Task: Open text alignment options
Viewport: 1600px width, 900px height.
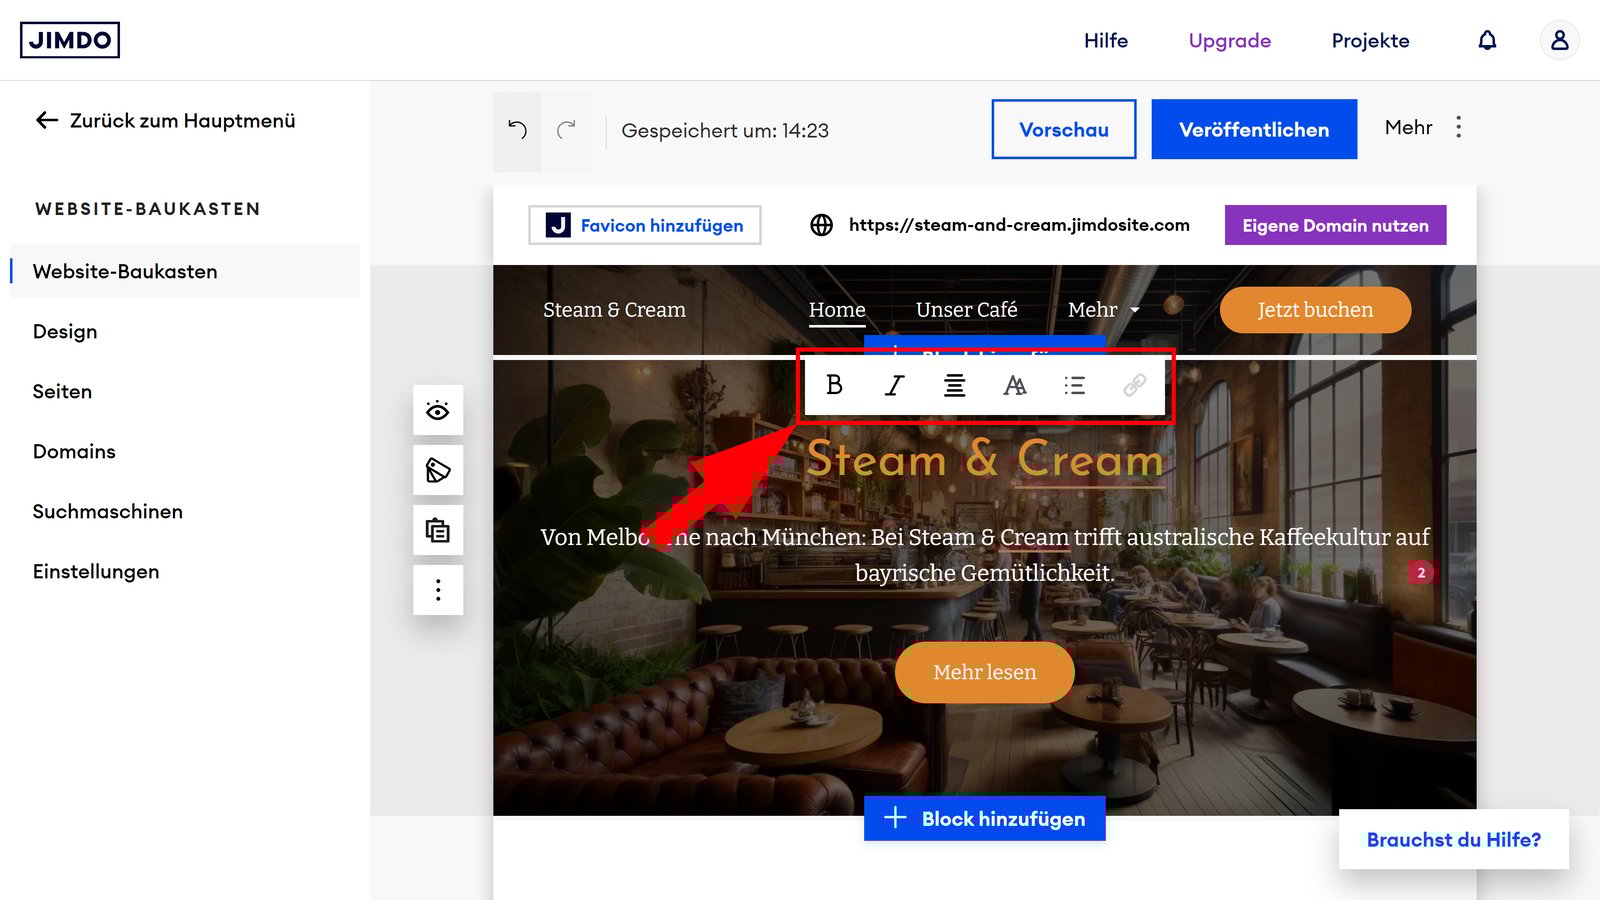Action: (955, 385)
